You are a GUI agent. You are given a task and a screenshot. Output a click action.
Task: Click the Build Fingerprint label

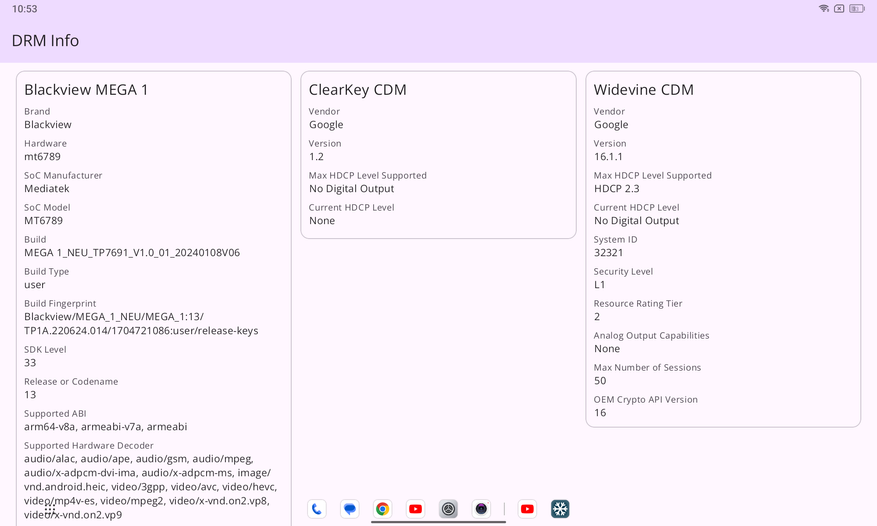60,303
